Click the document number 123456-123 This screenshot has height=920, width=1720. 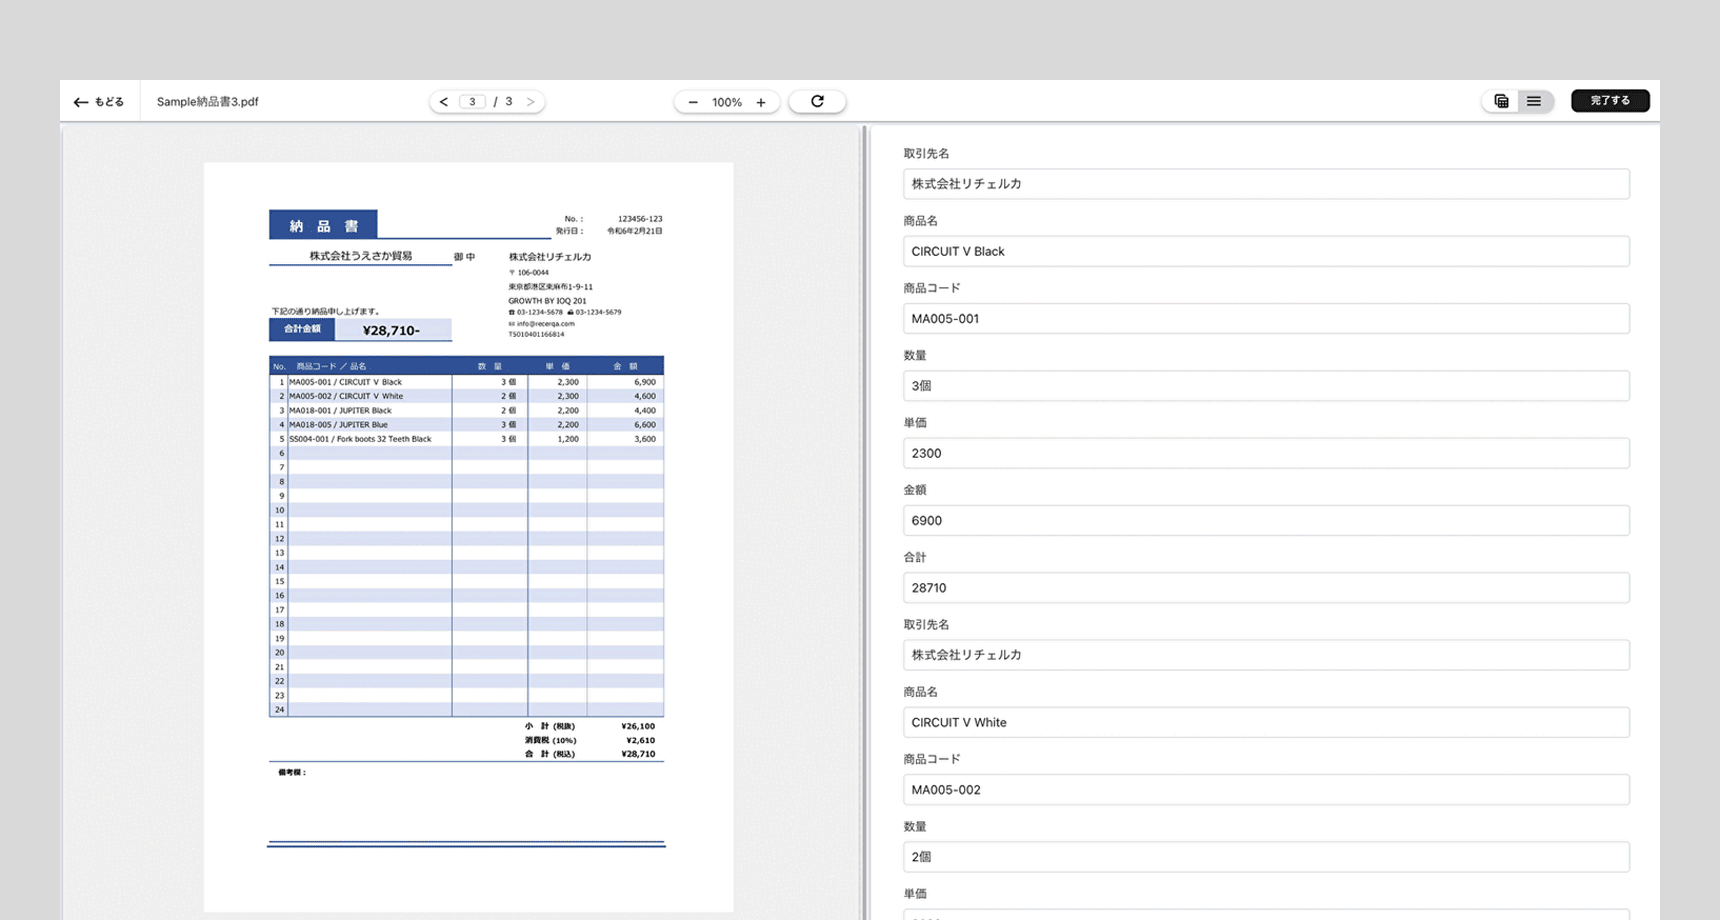pos(640,218)
